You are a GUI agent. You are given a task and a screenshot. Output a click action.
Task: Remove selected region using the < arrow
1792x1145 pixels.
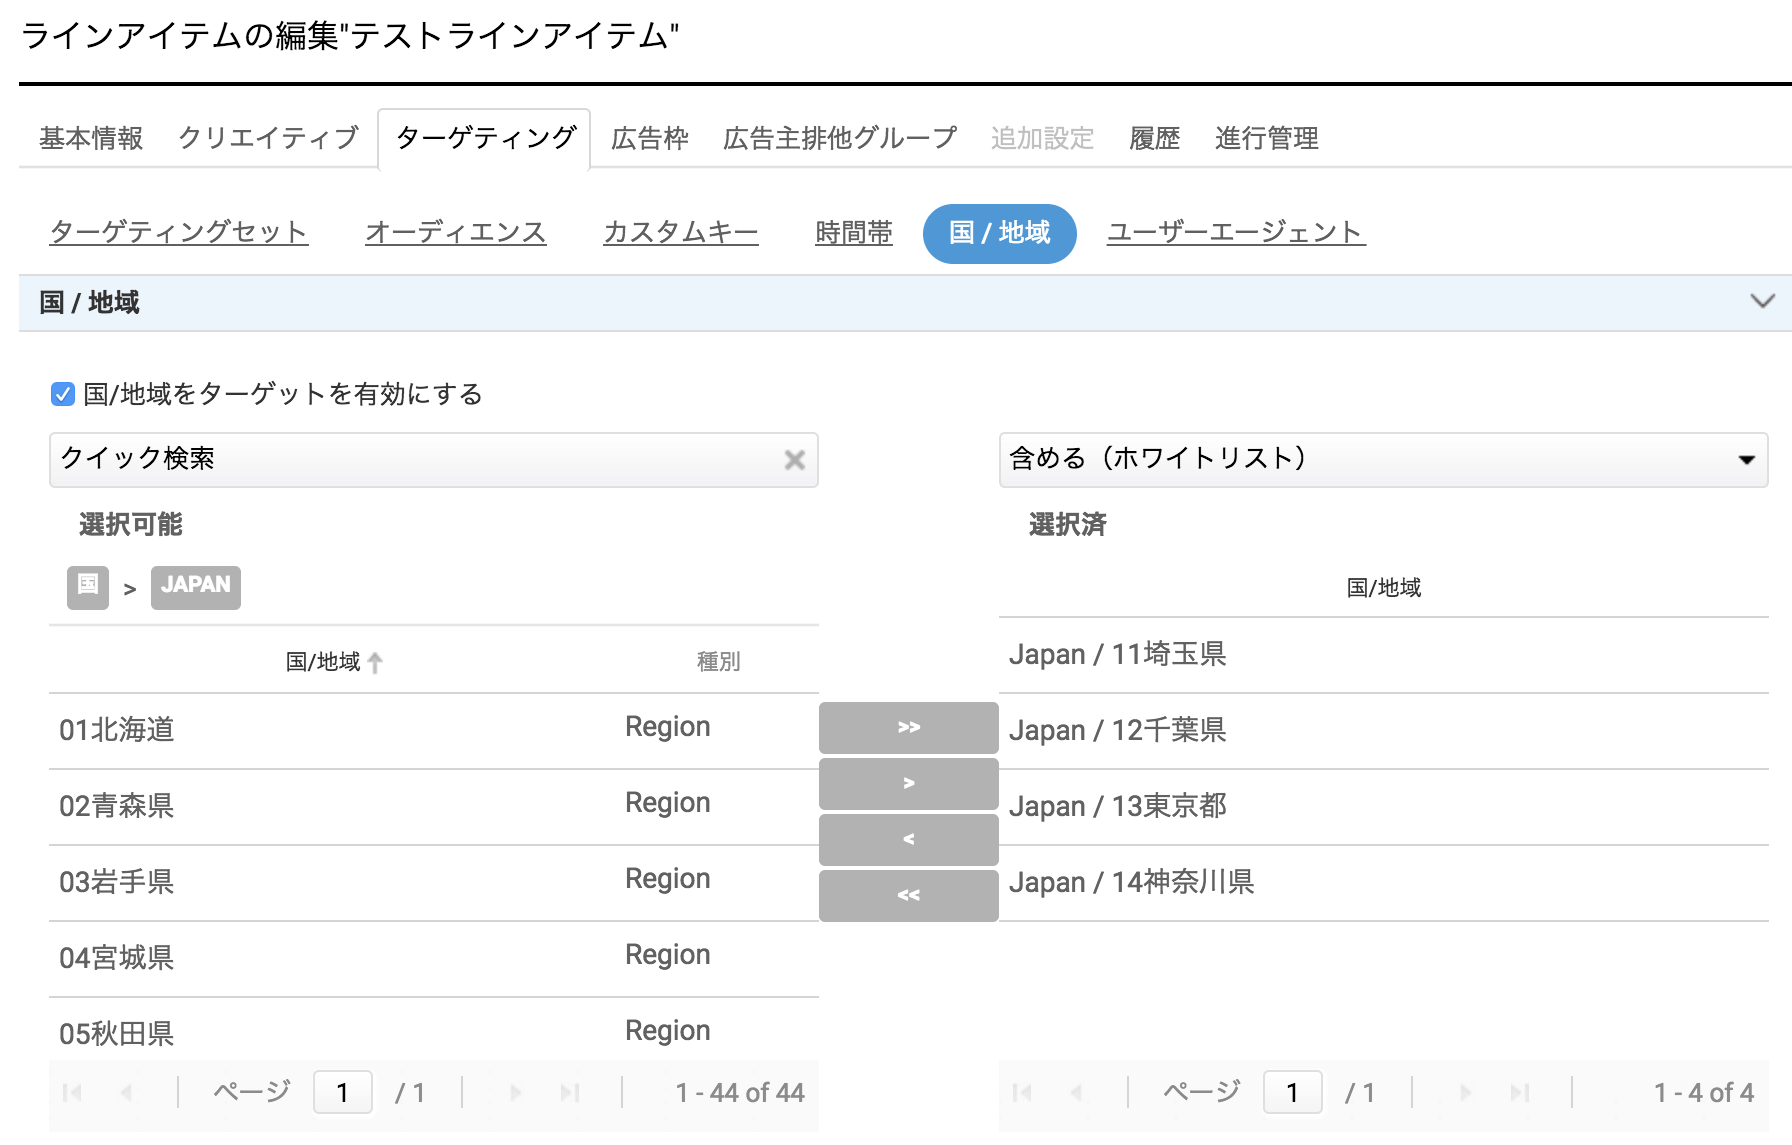pyautogui.click(x=908, y=840)
